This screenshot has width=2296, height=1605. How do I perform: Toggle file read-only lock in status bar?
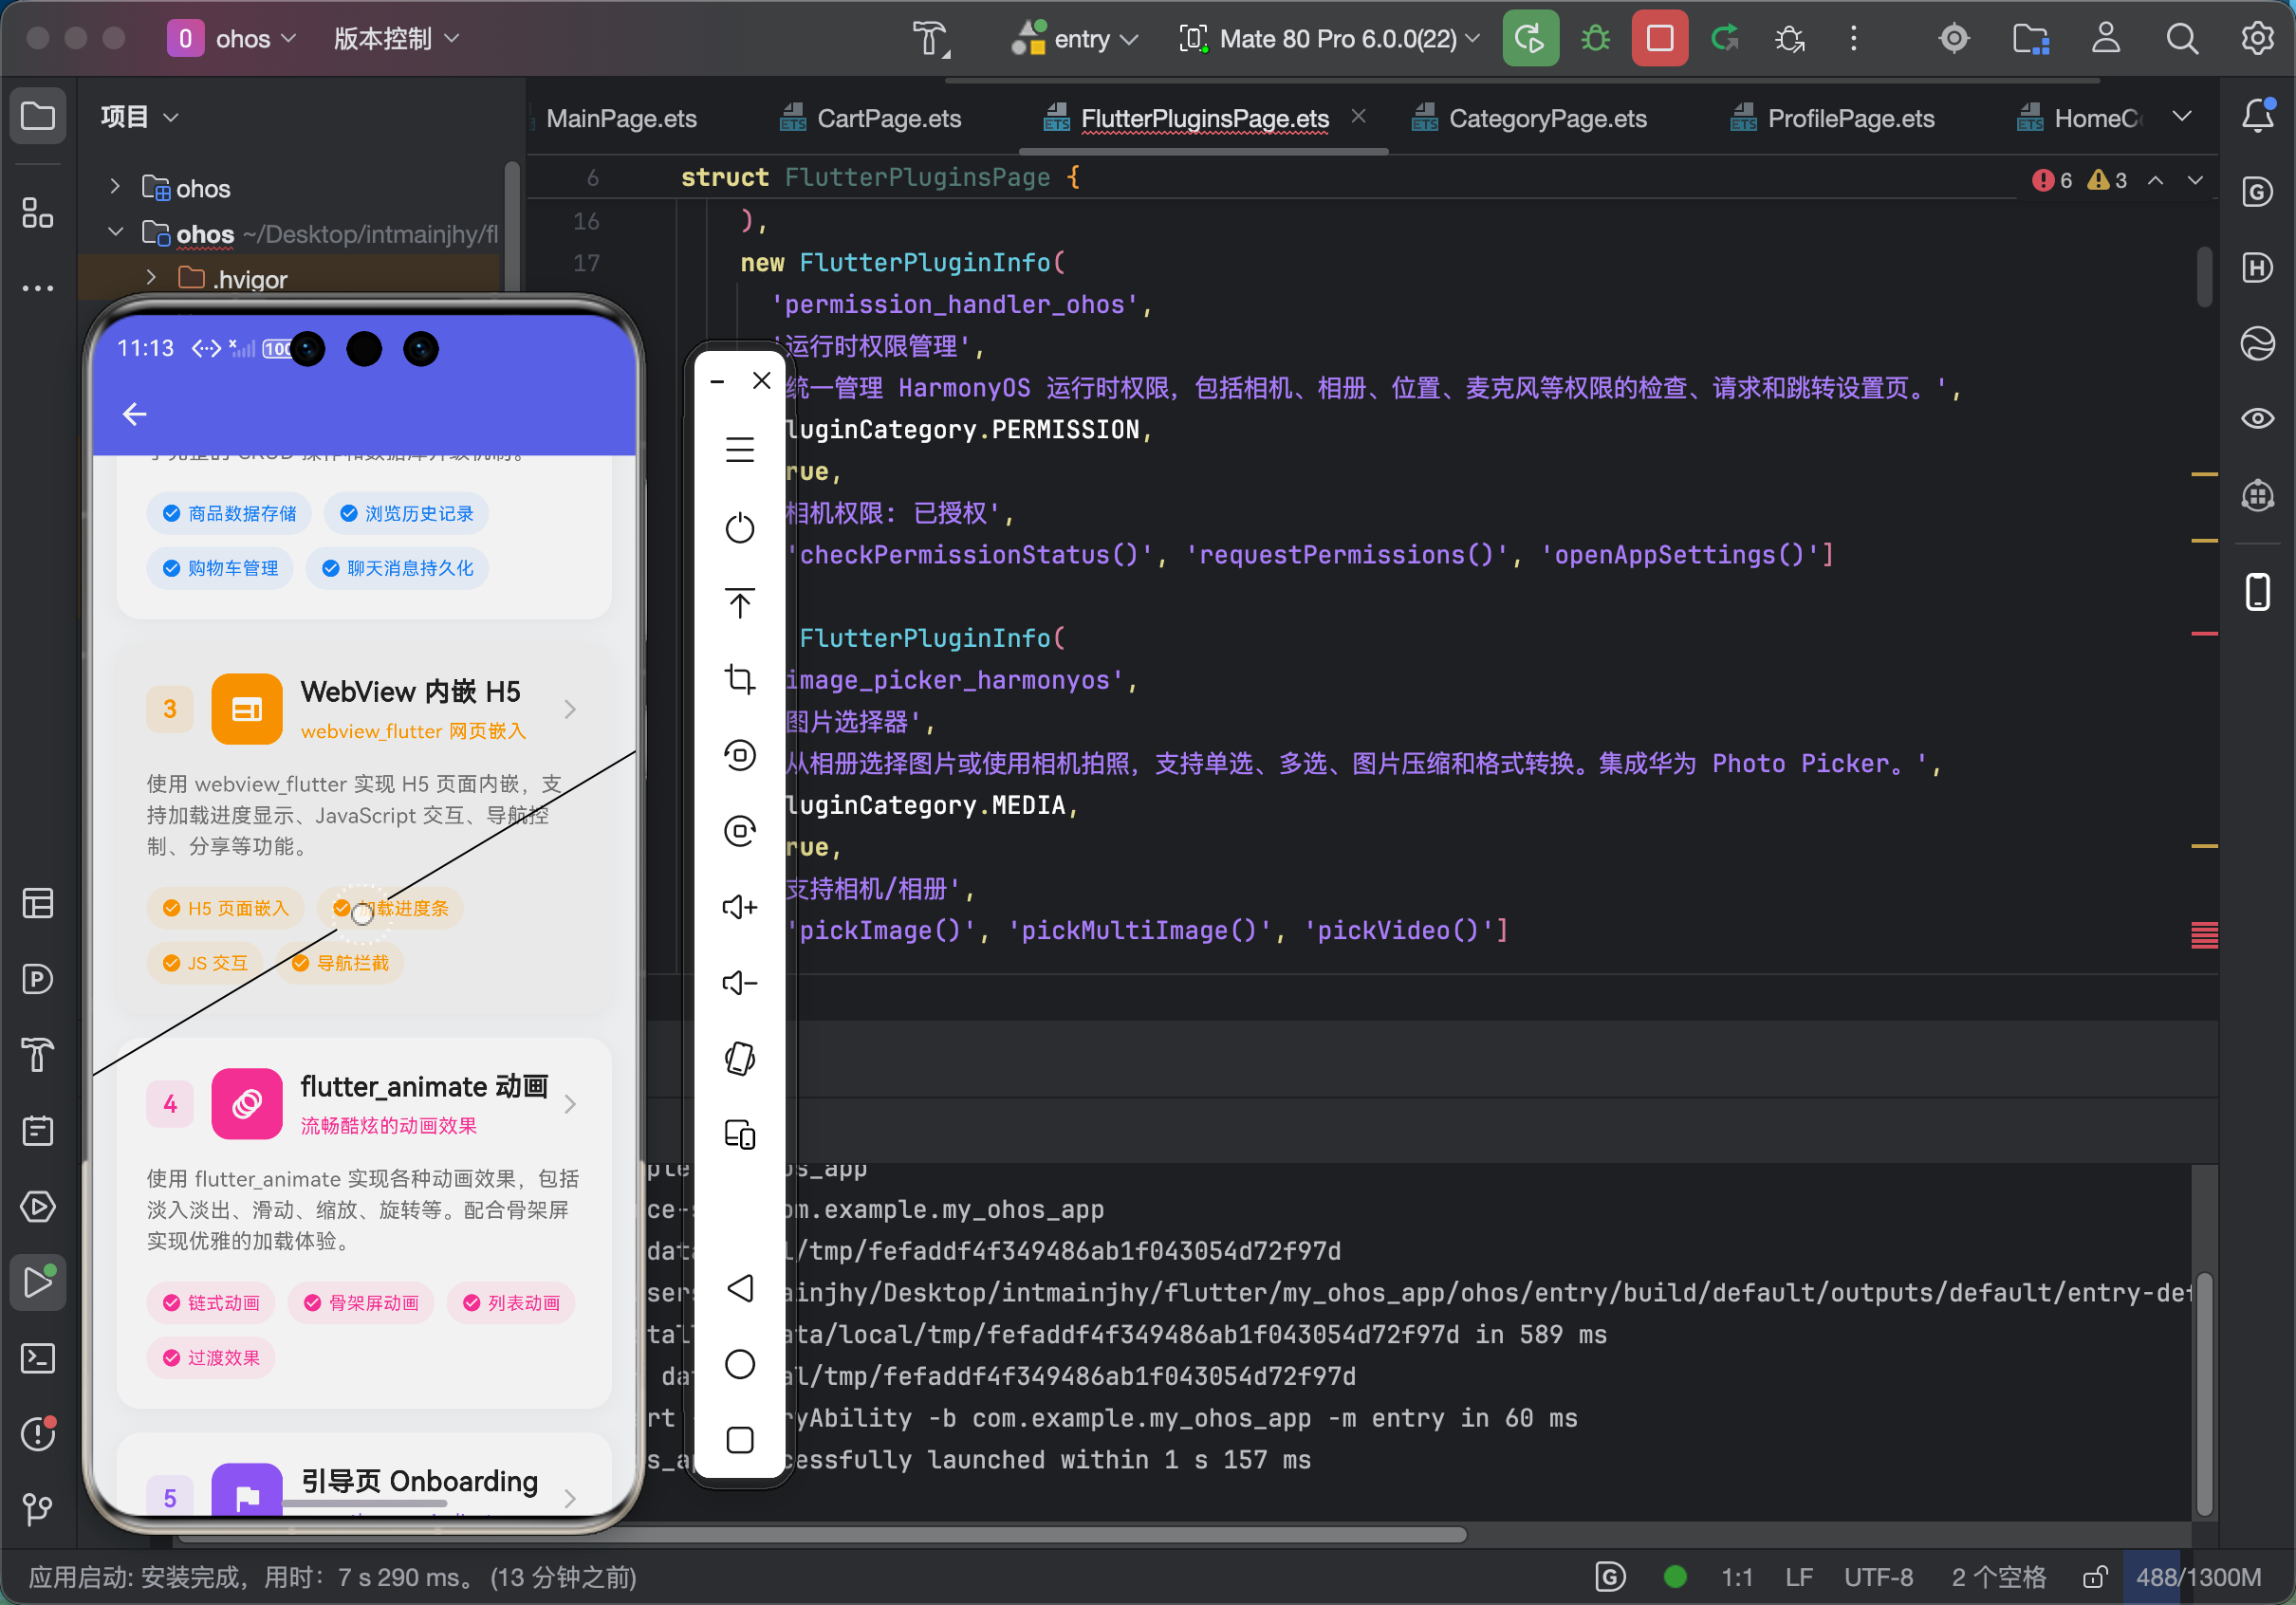pos(2095,1578)
